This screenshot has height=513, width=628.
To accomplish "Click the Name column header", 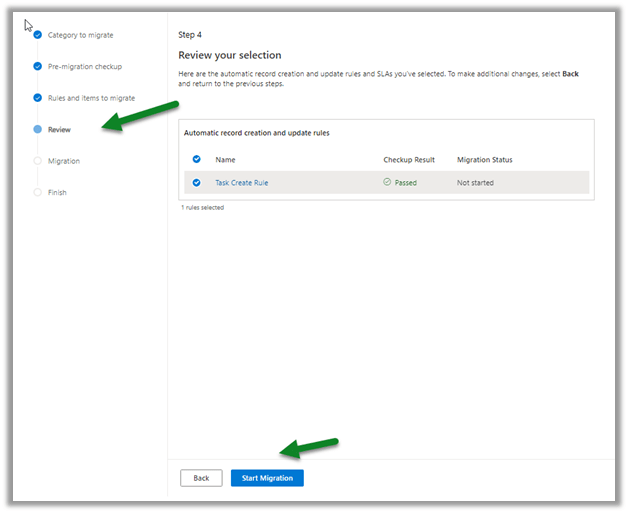I will (225, 160).
